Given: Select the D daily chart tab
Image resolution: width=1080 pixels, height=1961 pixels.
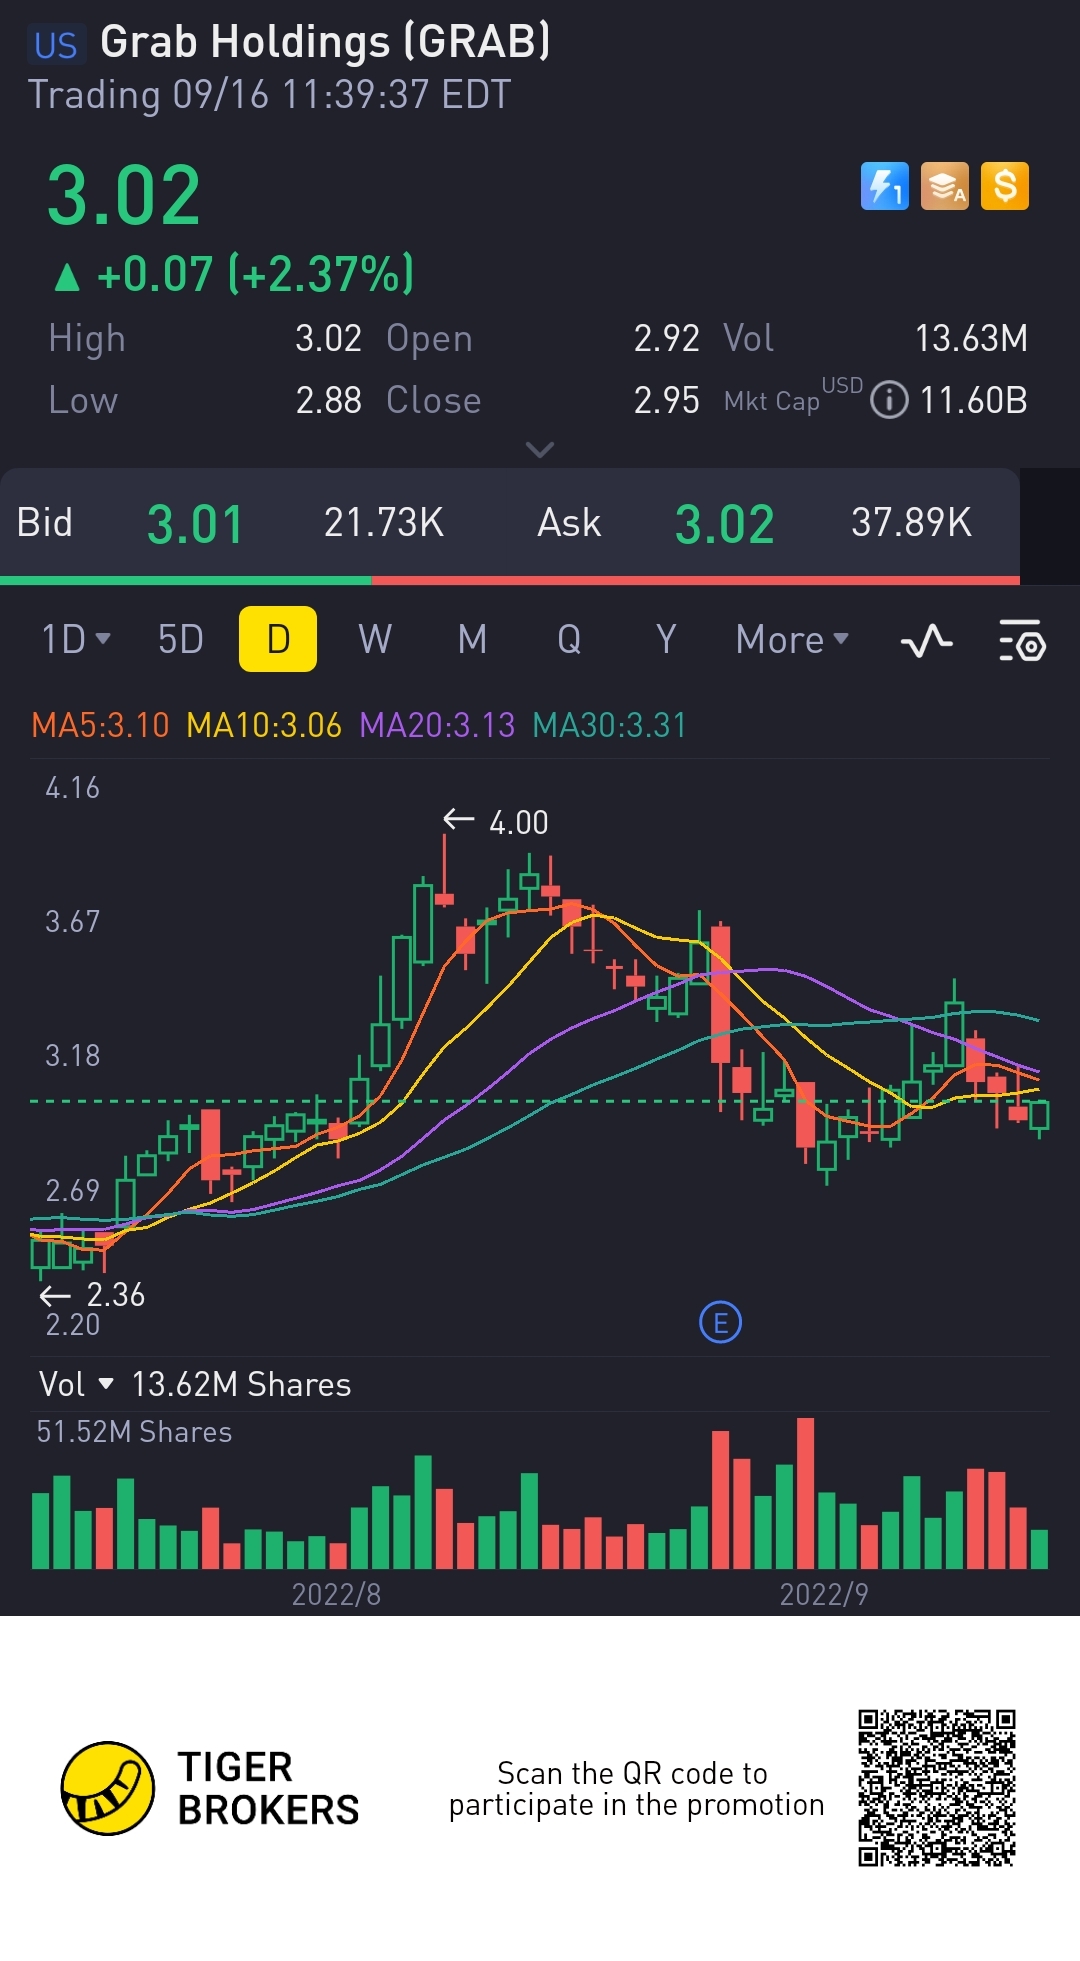Looking at the screenshot, I should click(x=278, y=639).
